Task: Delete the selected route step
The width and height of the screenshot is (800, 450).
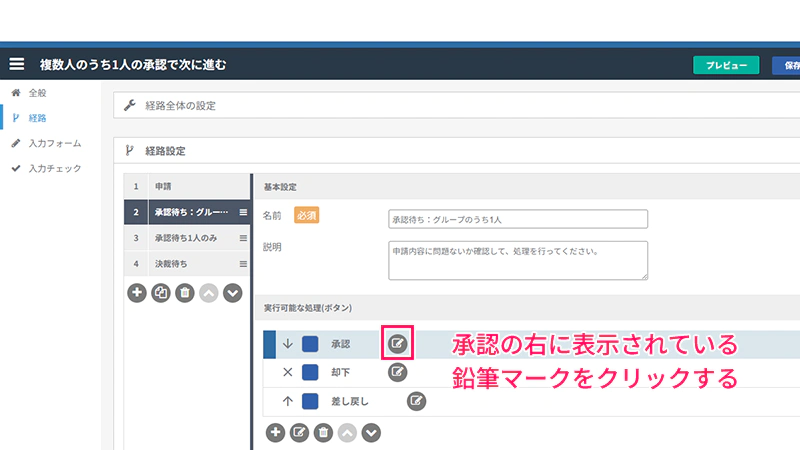Action: coord(185,293)
